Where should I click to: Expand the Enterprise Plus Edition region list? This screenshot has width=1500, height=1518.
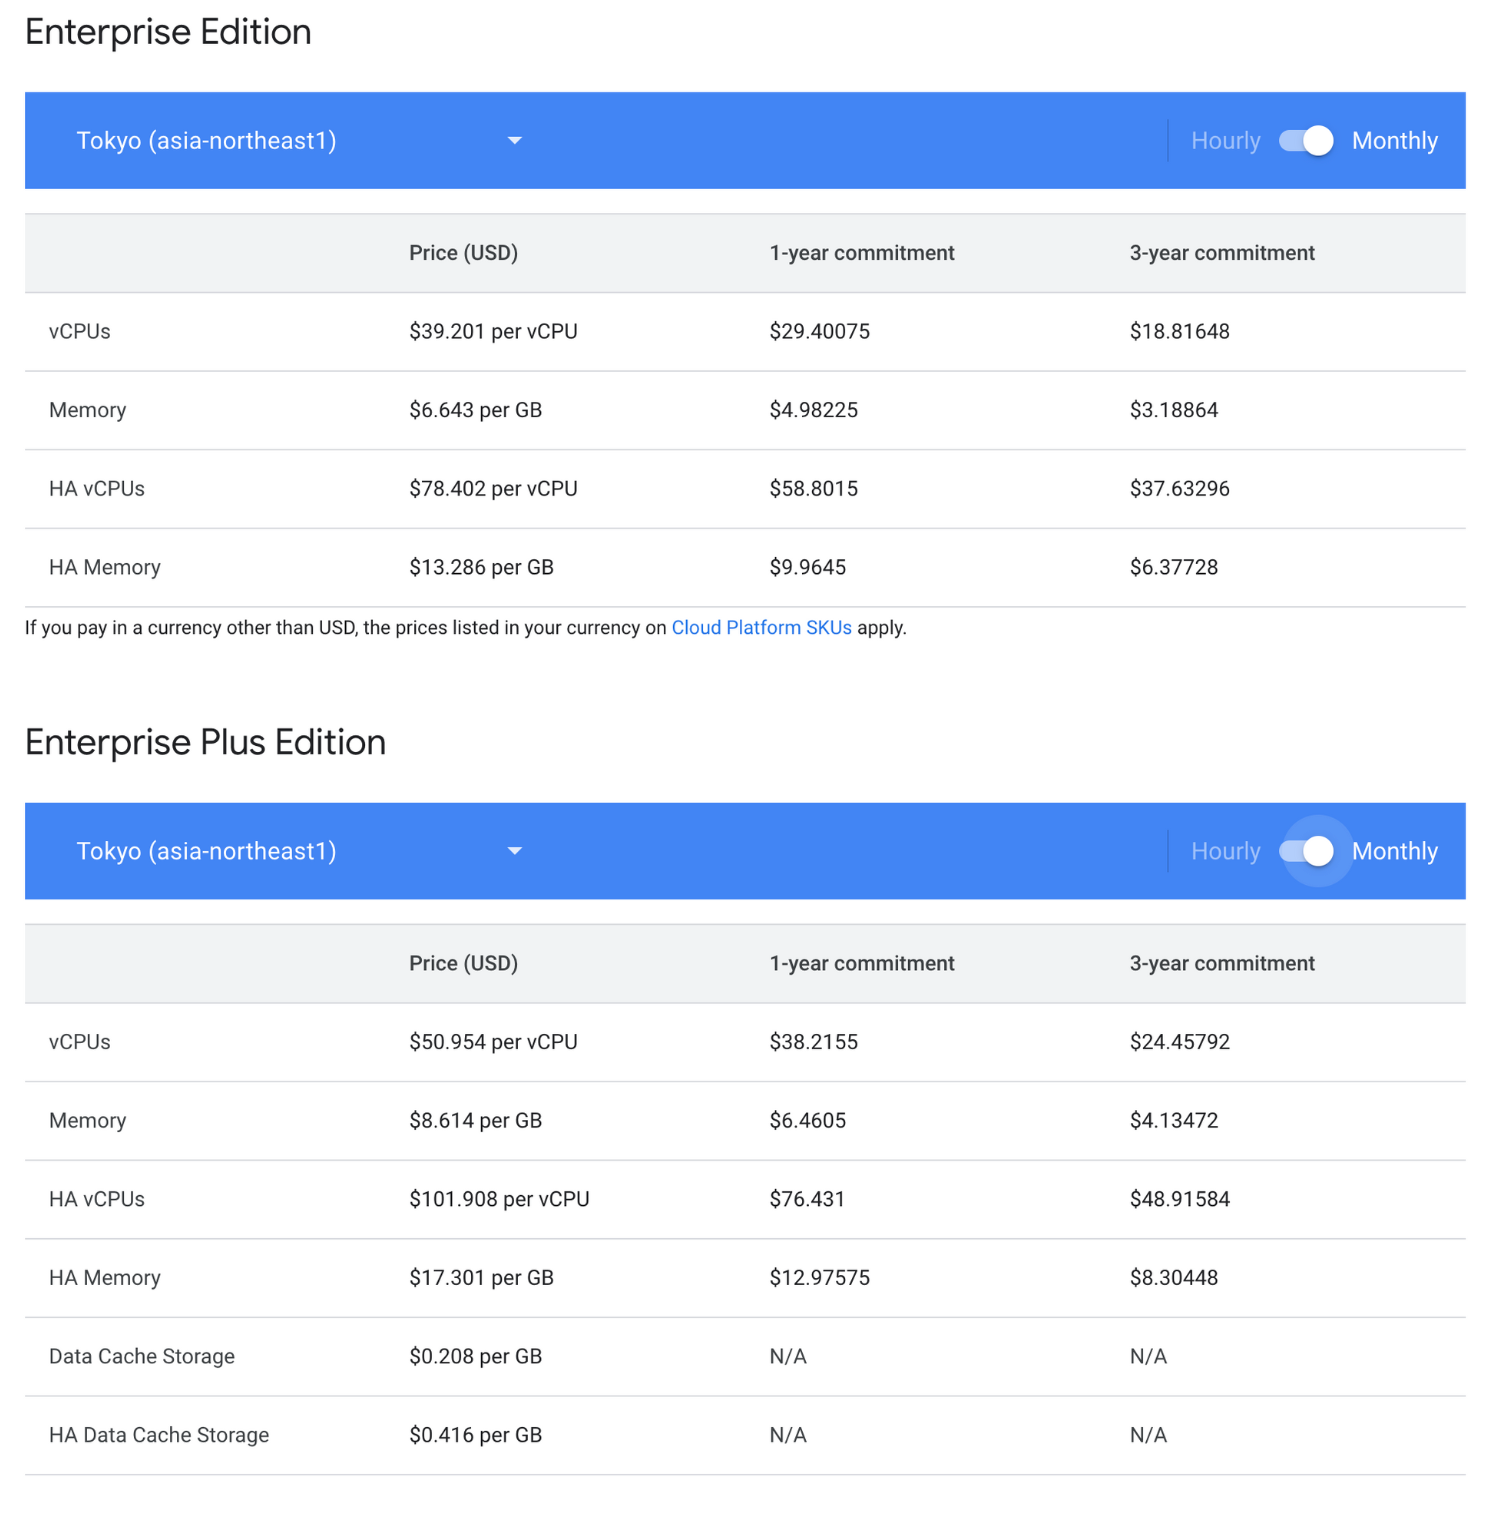[x=206, y=851]
